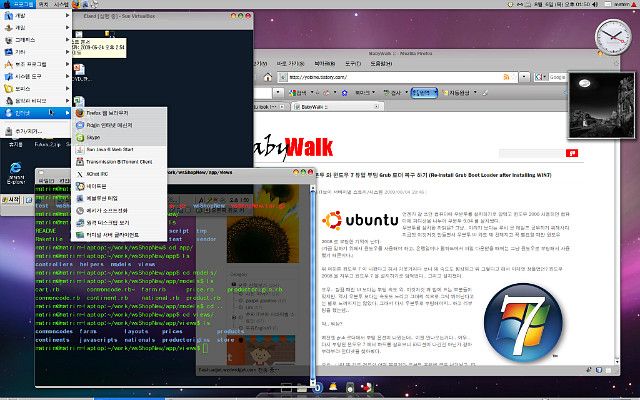Click the RSS feed icon in Firefox address bar
This screenshot has width=640, height=400.
pos(507,77)
